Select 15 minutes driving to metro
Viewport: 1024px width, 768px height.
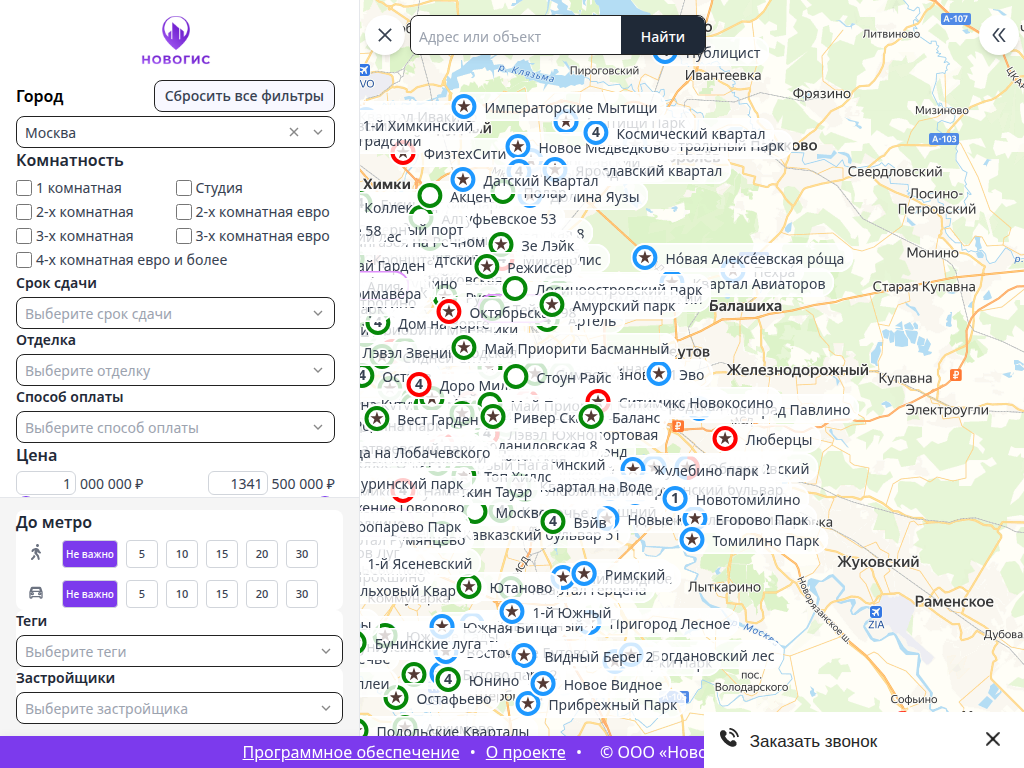(x=222, y=594)
